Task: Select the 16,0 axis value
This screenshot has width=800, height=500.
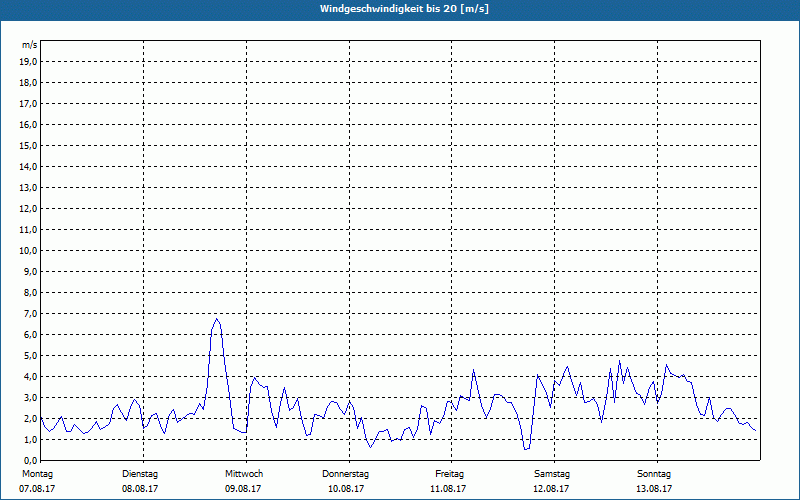Action: point(28,124)
